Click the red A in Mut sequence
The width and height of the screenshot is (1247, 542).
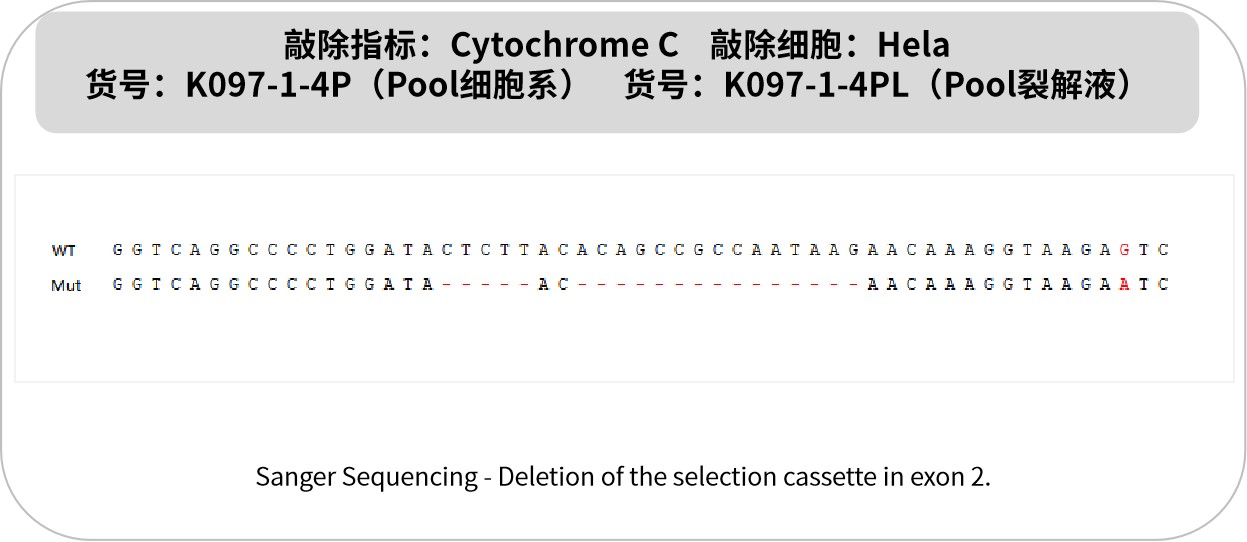pos(1125,285)
